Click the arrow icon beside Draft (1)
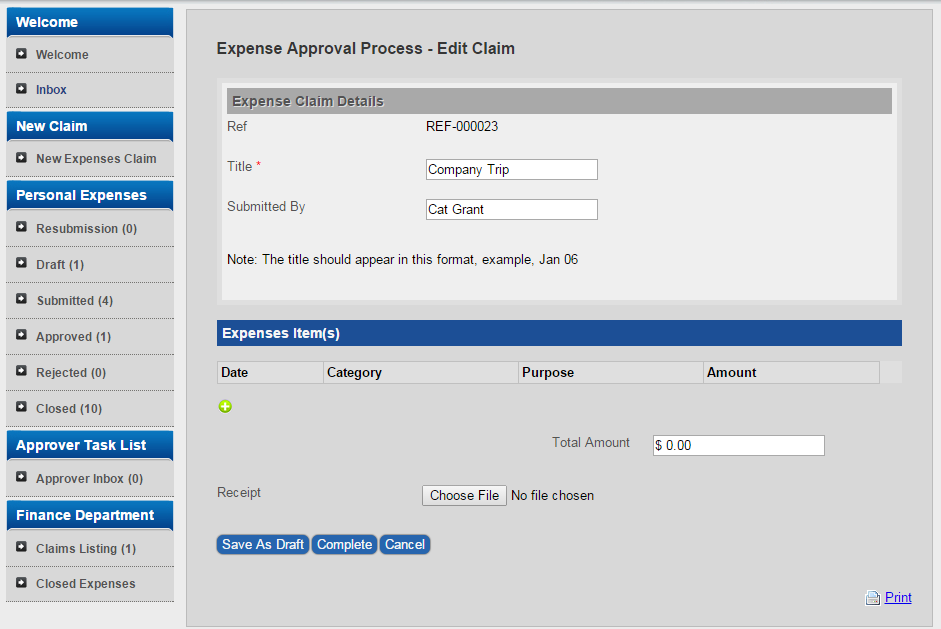The image size is (941, 629). point(22,262)
